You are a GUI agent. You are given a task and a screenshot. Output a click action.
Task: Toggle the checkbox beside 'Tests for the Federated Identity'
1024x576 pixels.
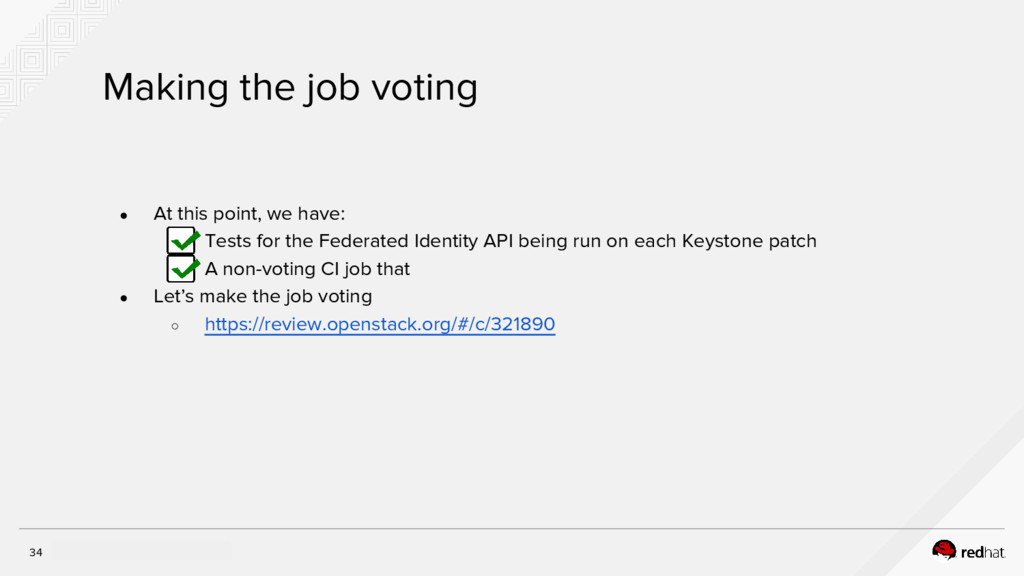(181, 241)
